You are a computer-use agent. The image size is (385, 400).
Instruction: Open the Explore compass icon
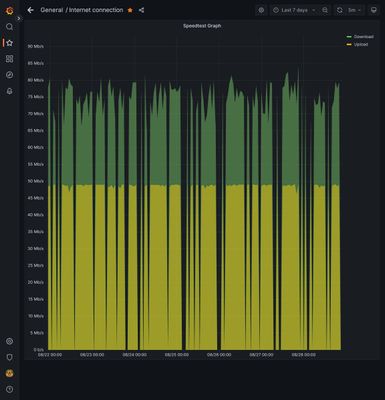click(x=9, y=75)
